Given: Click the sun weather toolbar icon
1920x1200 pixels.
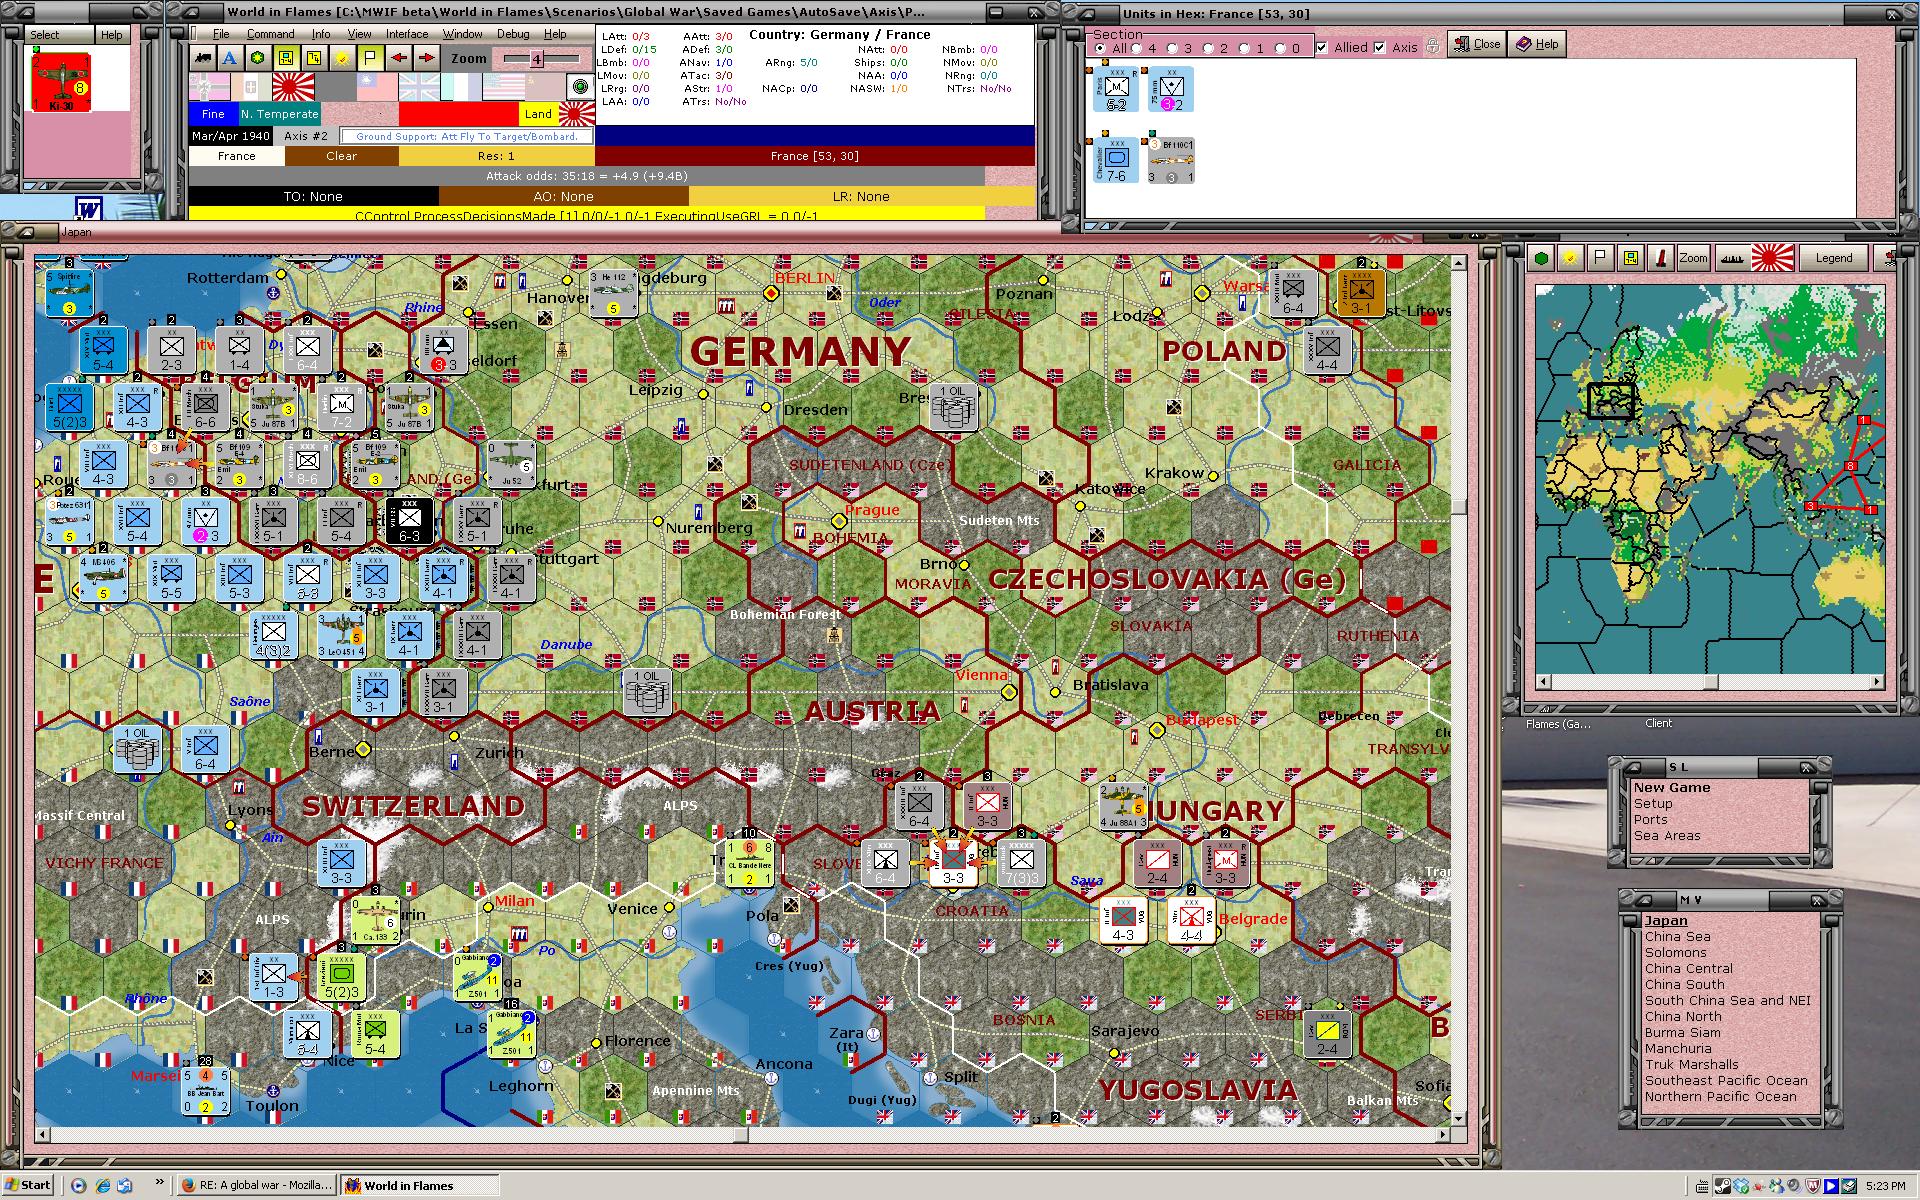Looking at the screenshot, I should pos(342,58).
